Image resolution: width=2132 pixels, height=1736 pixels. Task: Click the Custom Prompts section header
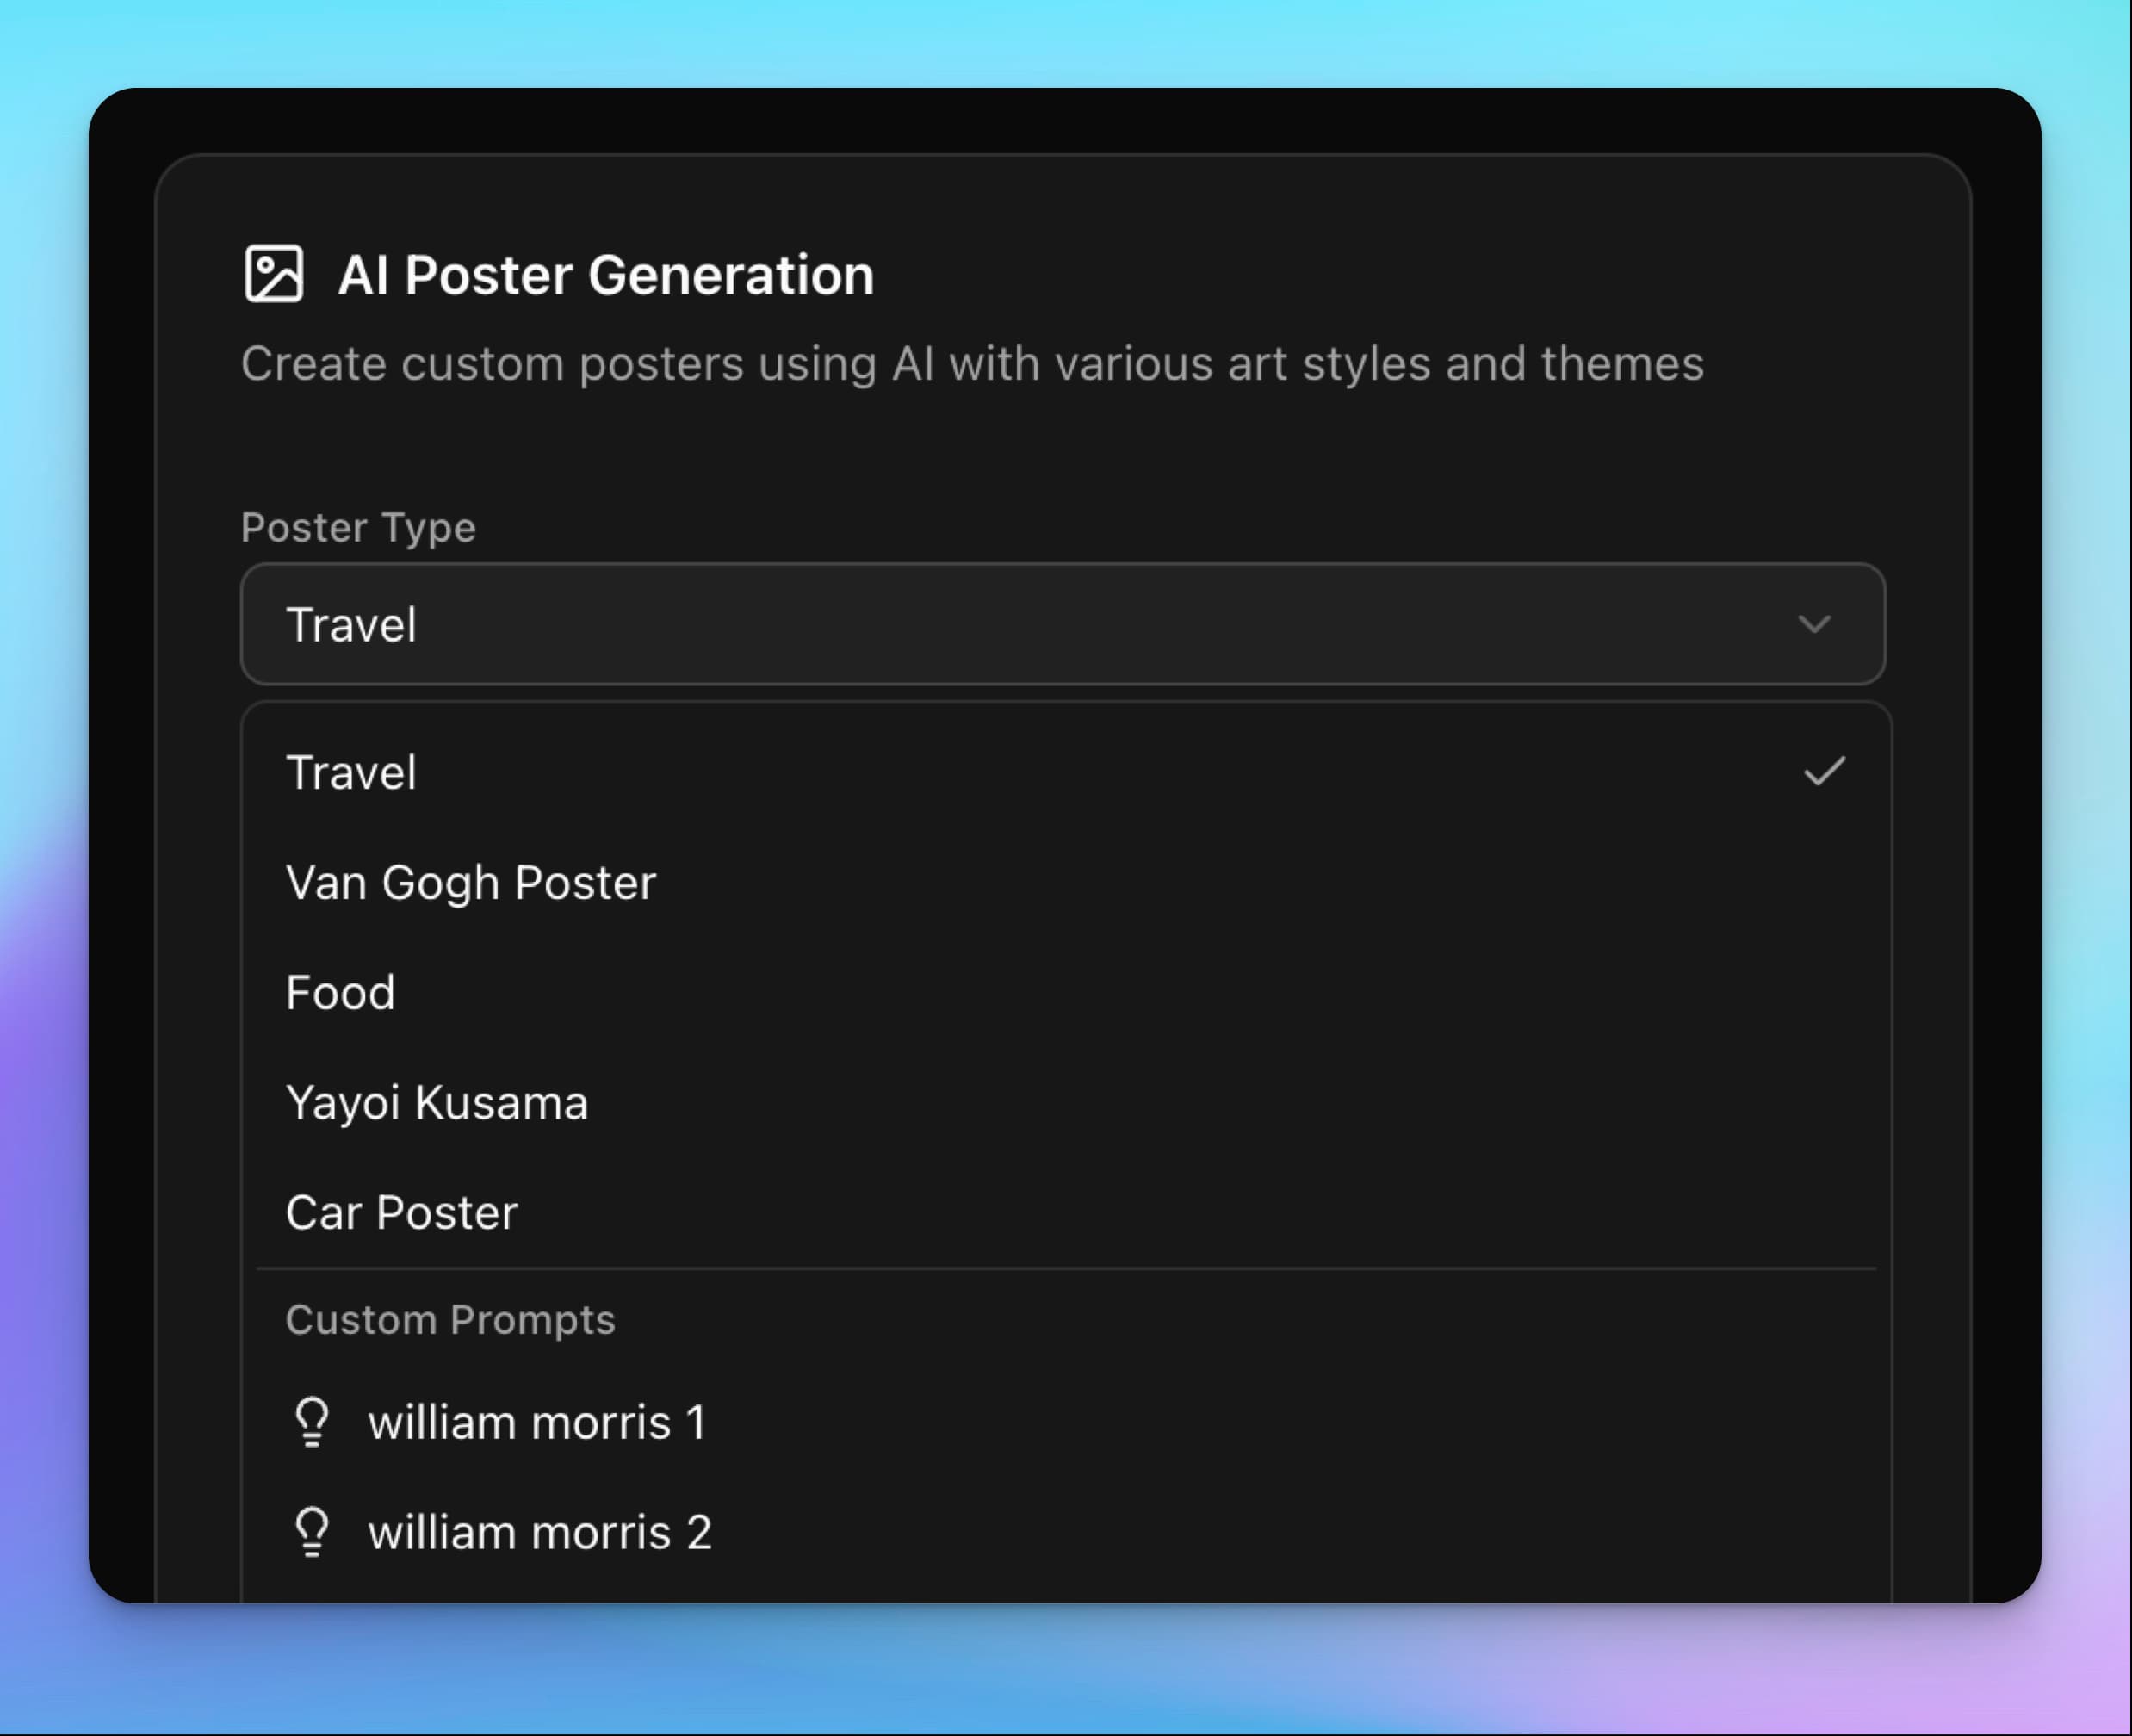click(450, 1318)
